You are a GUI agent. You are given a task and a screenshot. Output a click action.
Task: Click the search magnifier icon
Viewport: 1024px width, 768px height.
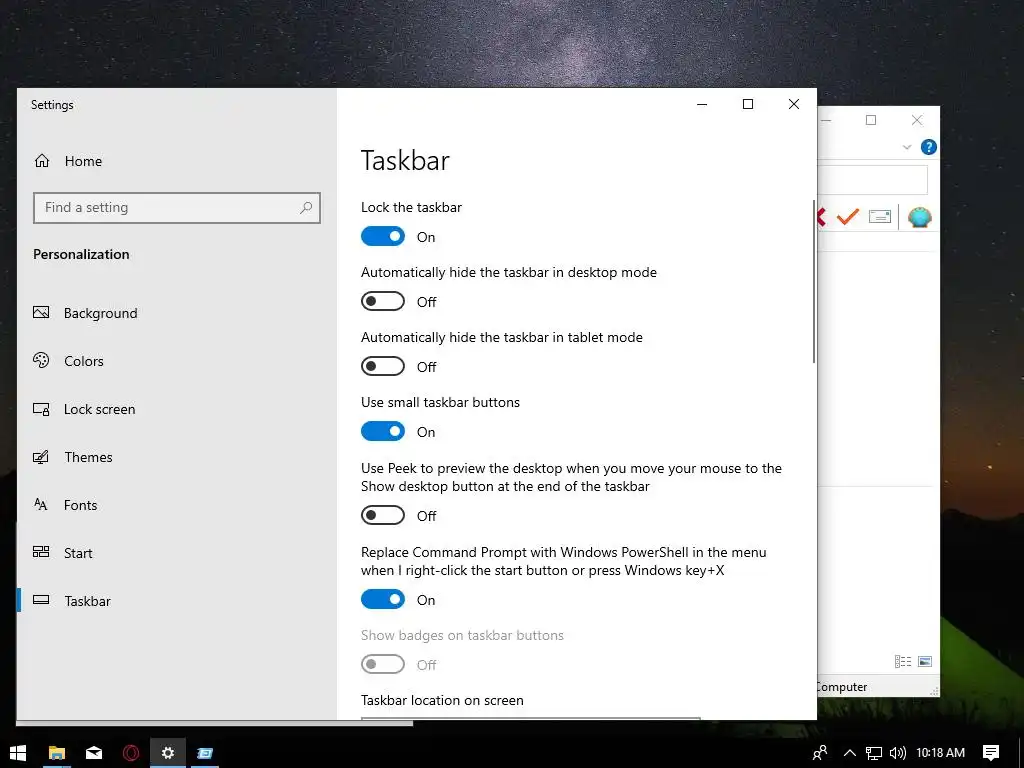pos(306,208)
